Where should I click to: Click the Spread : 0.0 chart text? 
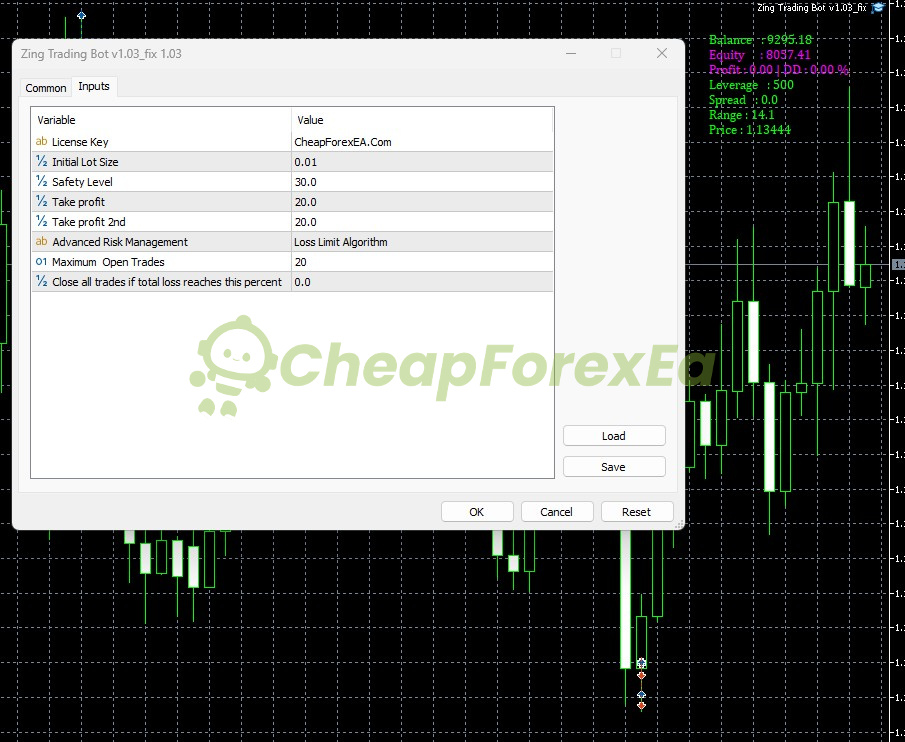[743, 100]
